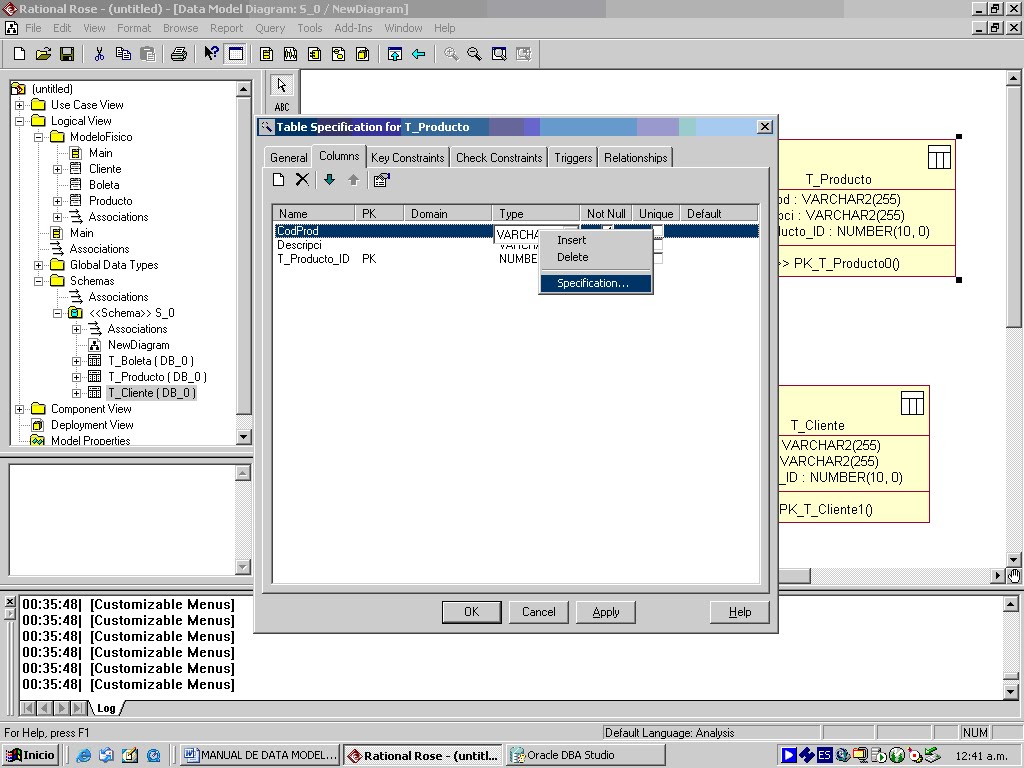The height and width of the screenshot is (768, 1024).
Task: Collapse the Logical View node
Action: (20, 121)
